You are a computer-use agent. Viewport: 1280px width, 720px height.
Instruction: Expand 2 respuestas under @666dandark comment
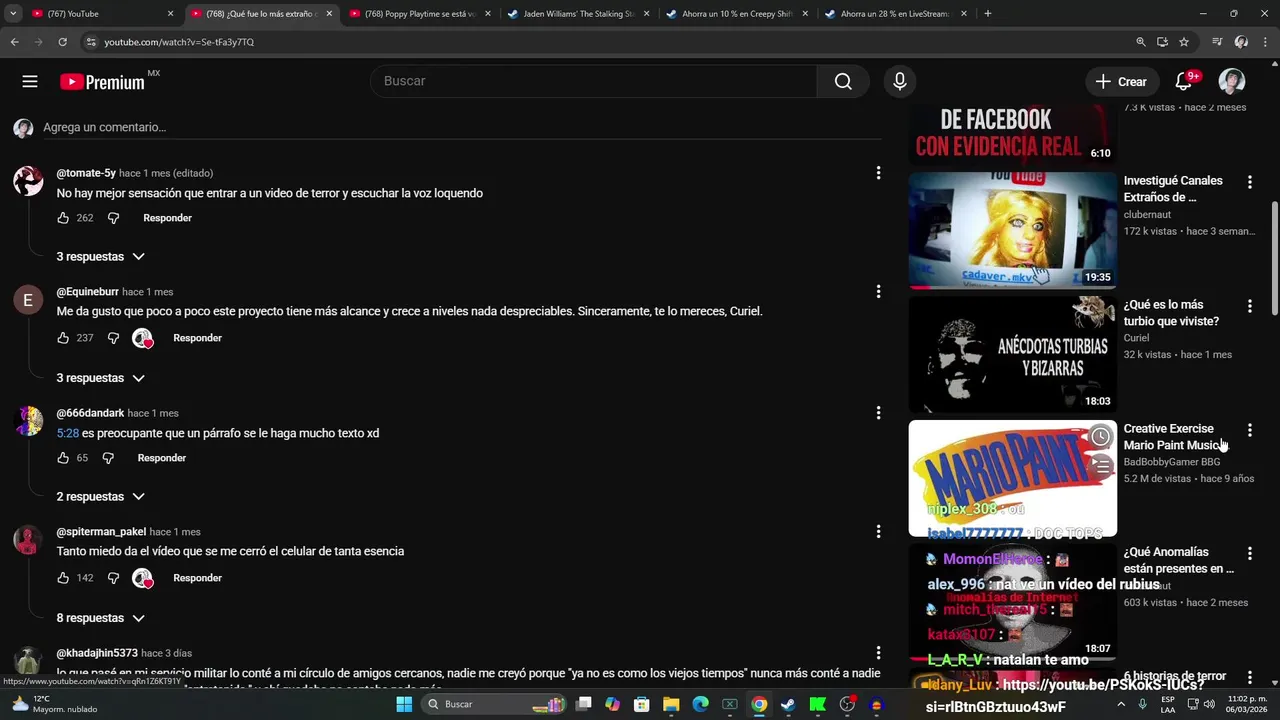click(x=100, y=497)
